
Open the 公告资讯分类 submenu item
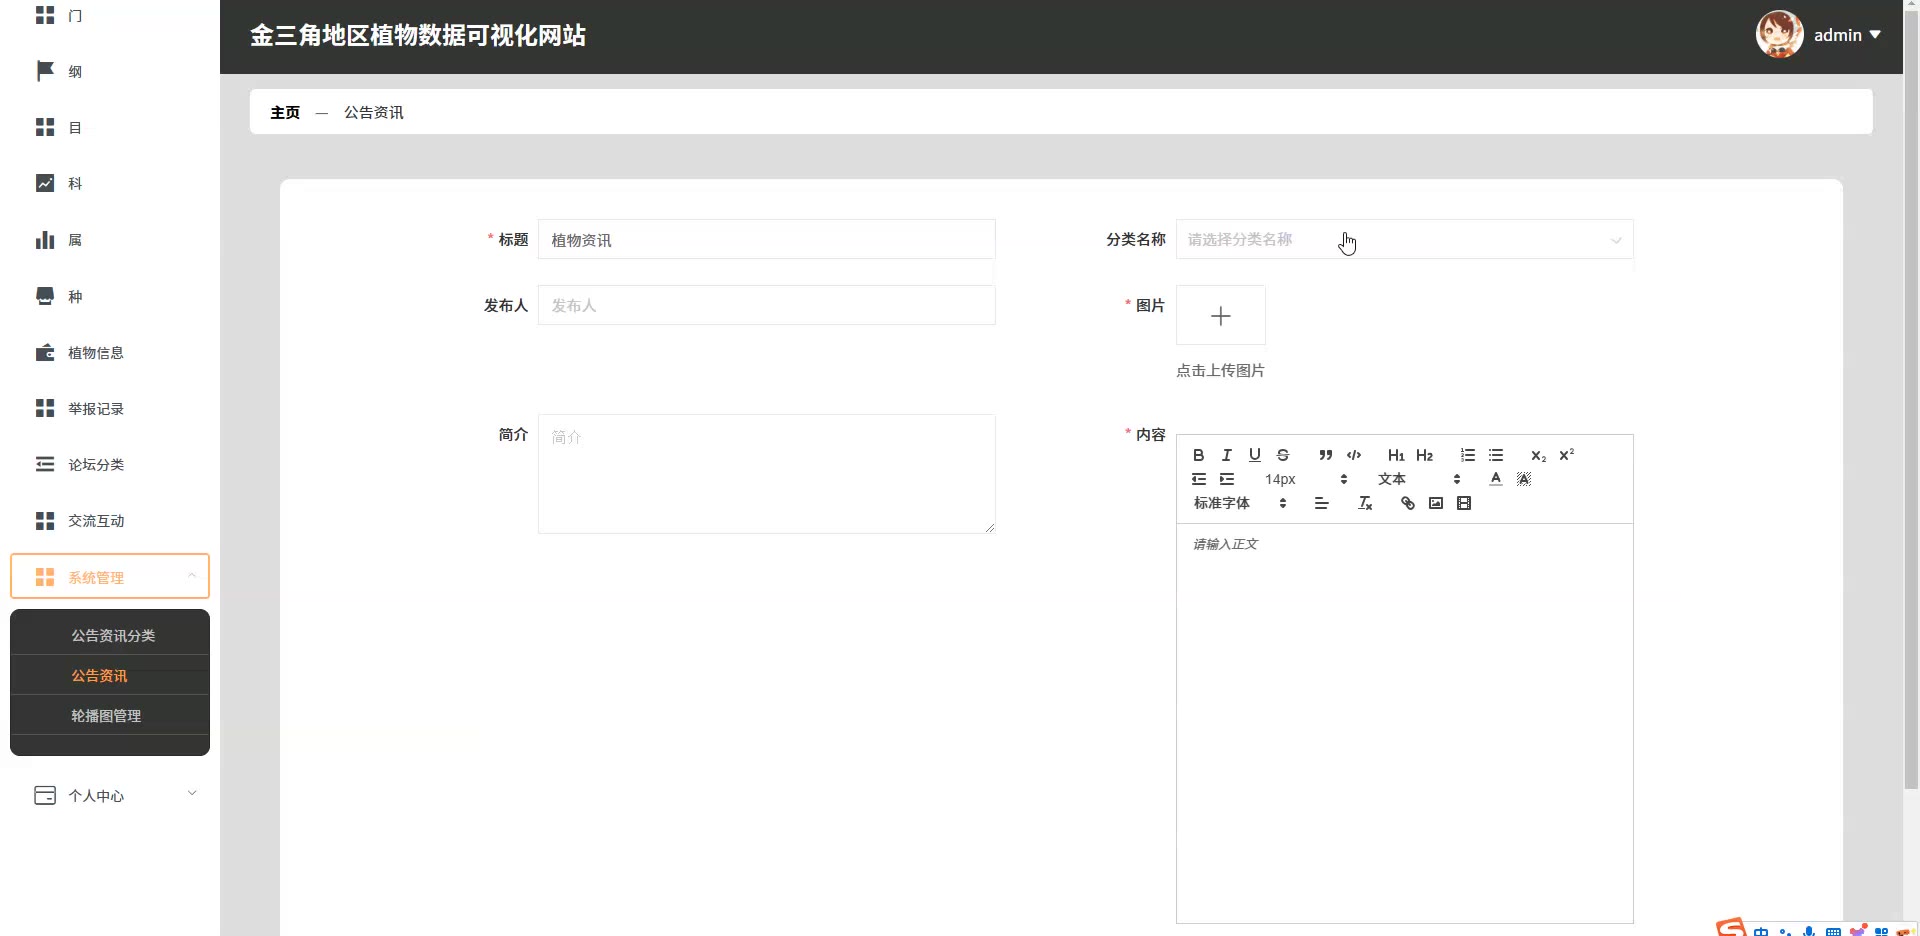pos(113,636)
